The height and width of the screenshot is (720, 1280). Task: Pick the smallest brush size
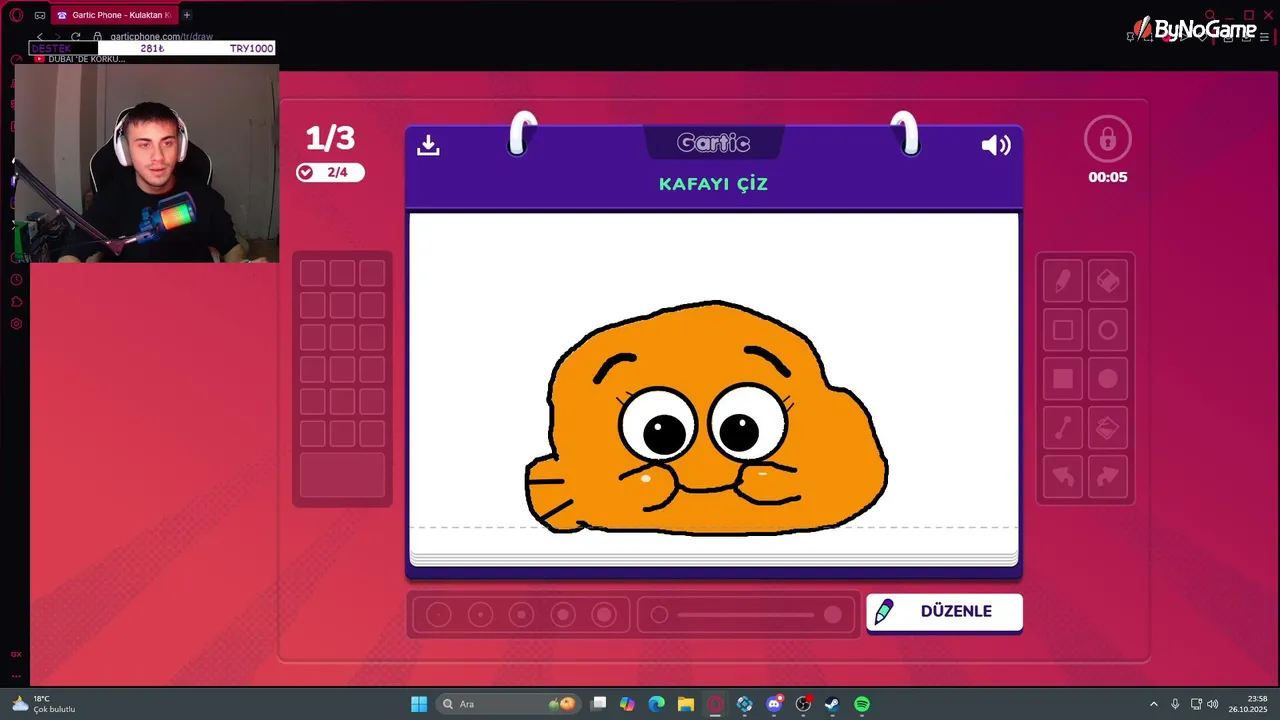click(x=439, y=615)
